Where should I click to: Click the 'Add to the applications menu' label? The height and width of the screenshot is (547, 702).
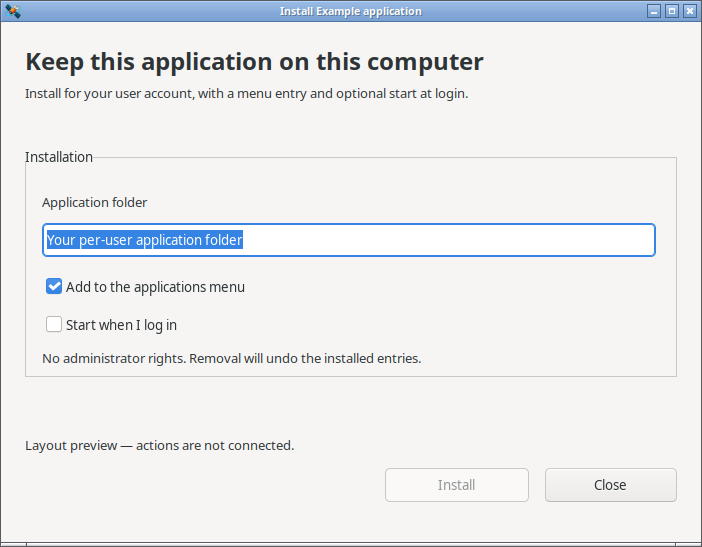point(155,287)
